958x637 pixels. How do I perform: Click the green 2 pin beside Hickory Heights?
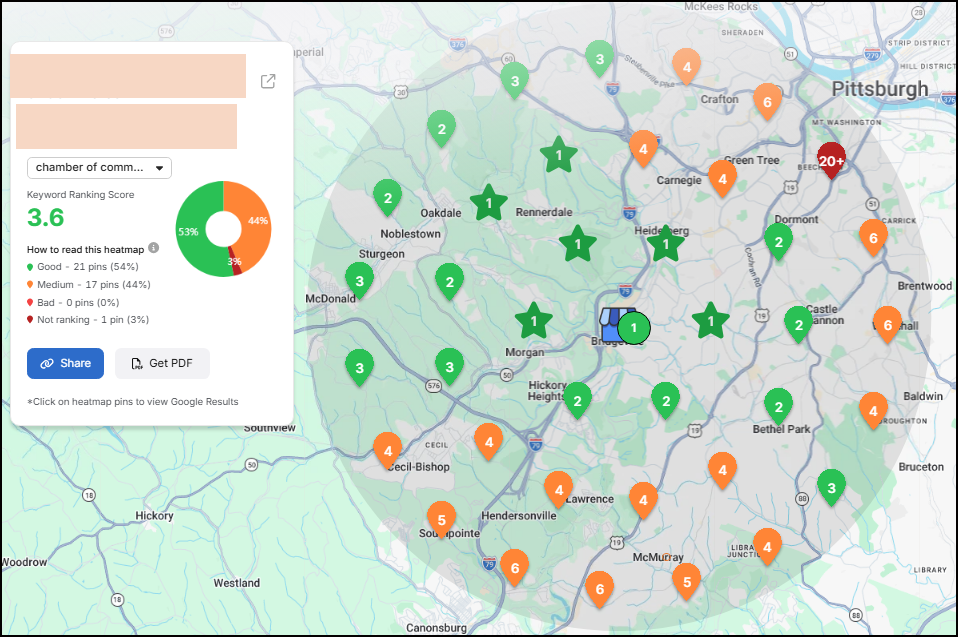point(577,401)
